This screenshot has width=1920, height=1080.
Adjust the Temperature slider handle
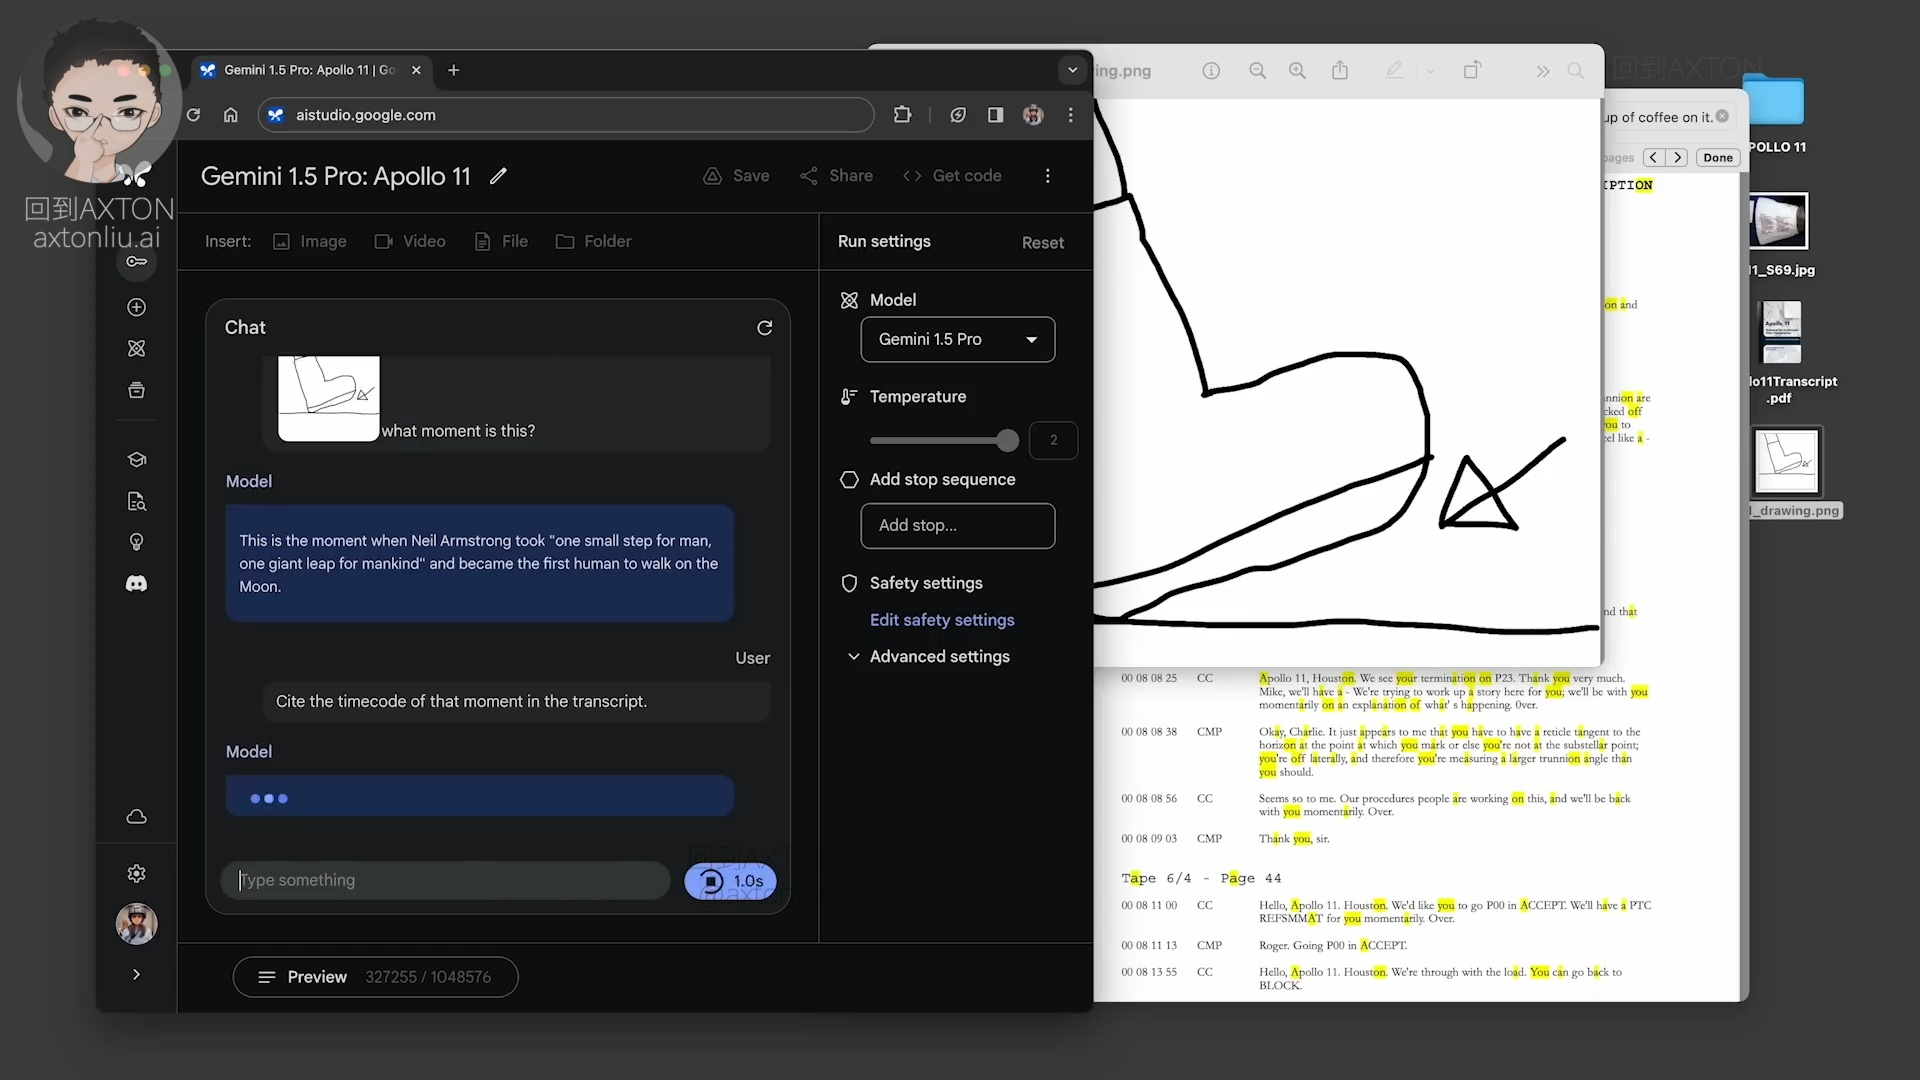tap(1007, 440)
